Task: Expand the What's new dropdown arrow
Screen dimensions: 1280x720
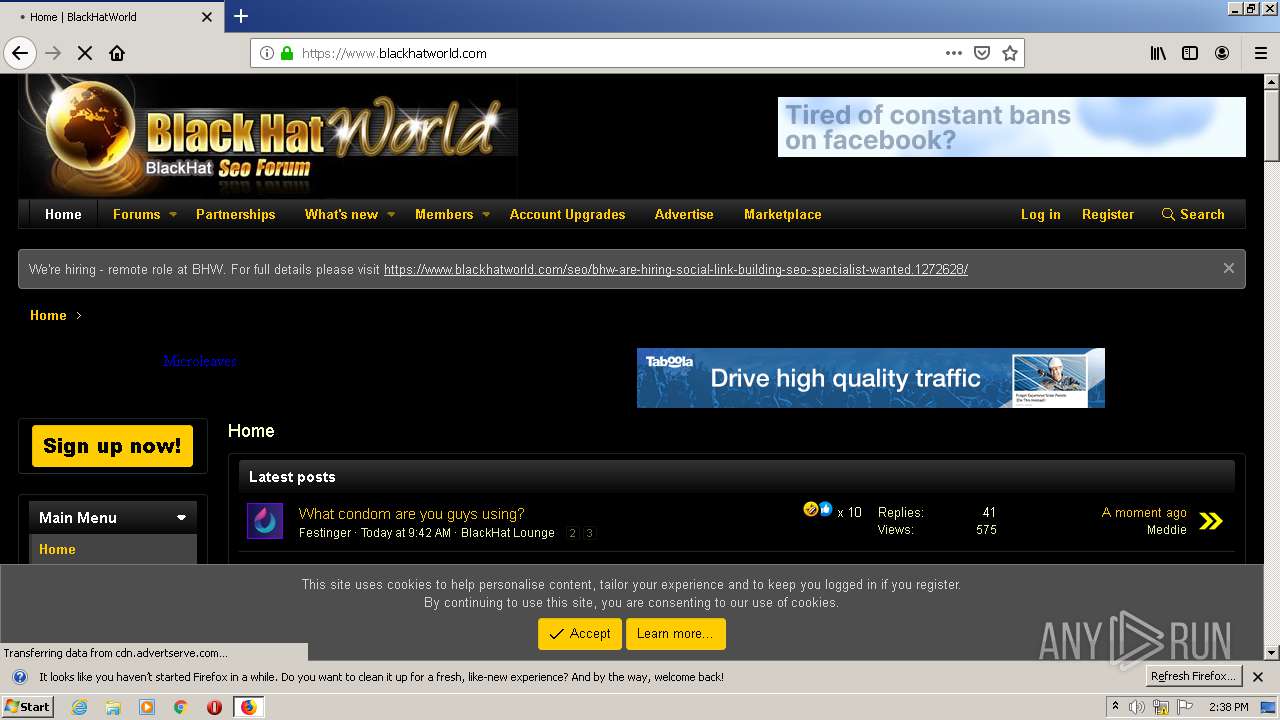Action: 391,214
